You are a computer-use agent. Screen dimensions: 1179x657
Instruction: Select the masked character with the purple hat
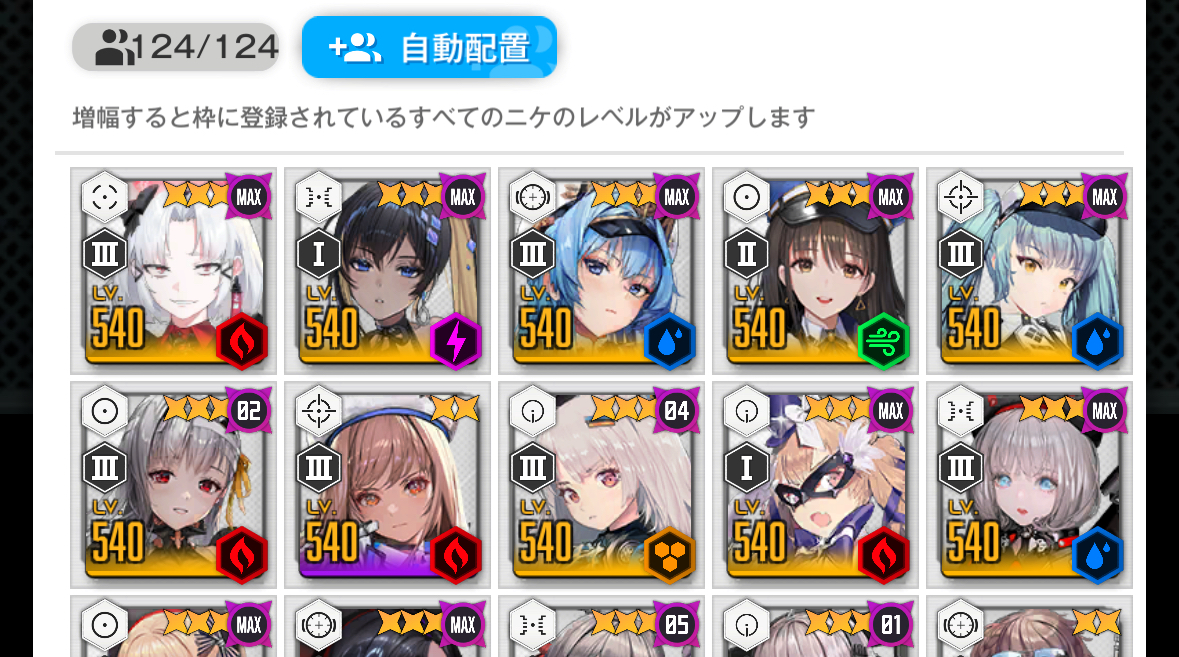point(816,485)
